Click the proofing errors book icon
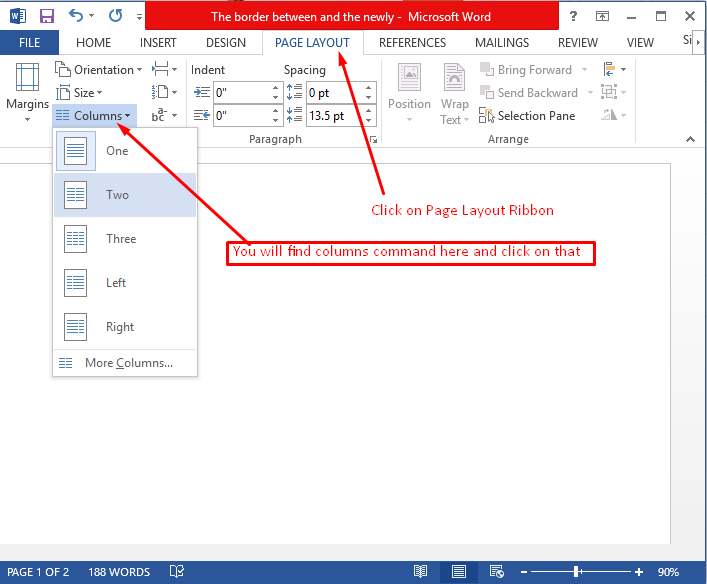The image size is (707, 584). (x=177, y=572)
